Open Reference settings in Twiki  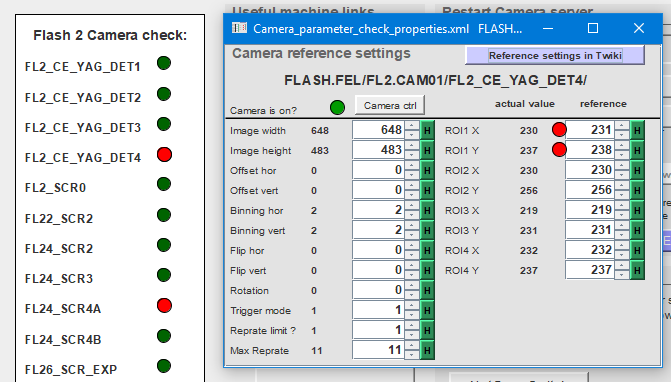point(555,56)
